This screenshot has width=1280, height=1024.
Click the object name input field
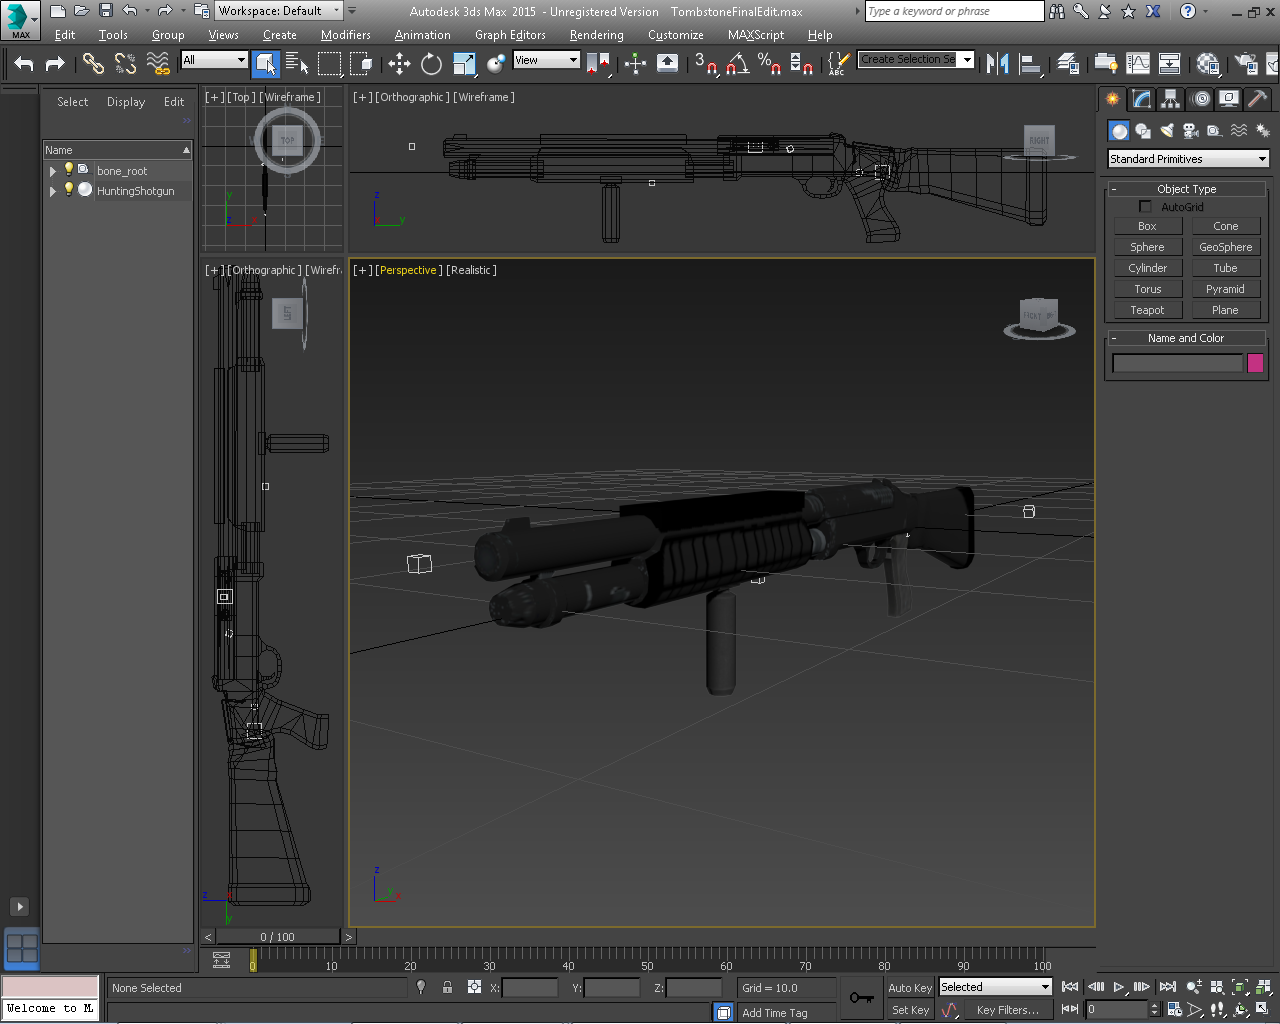[1177, 363]
